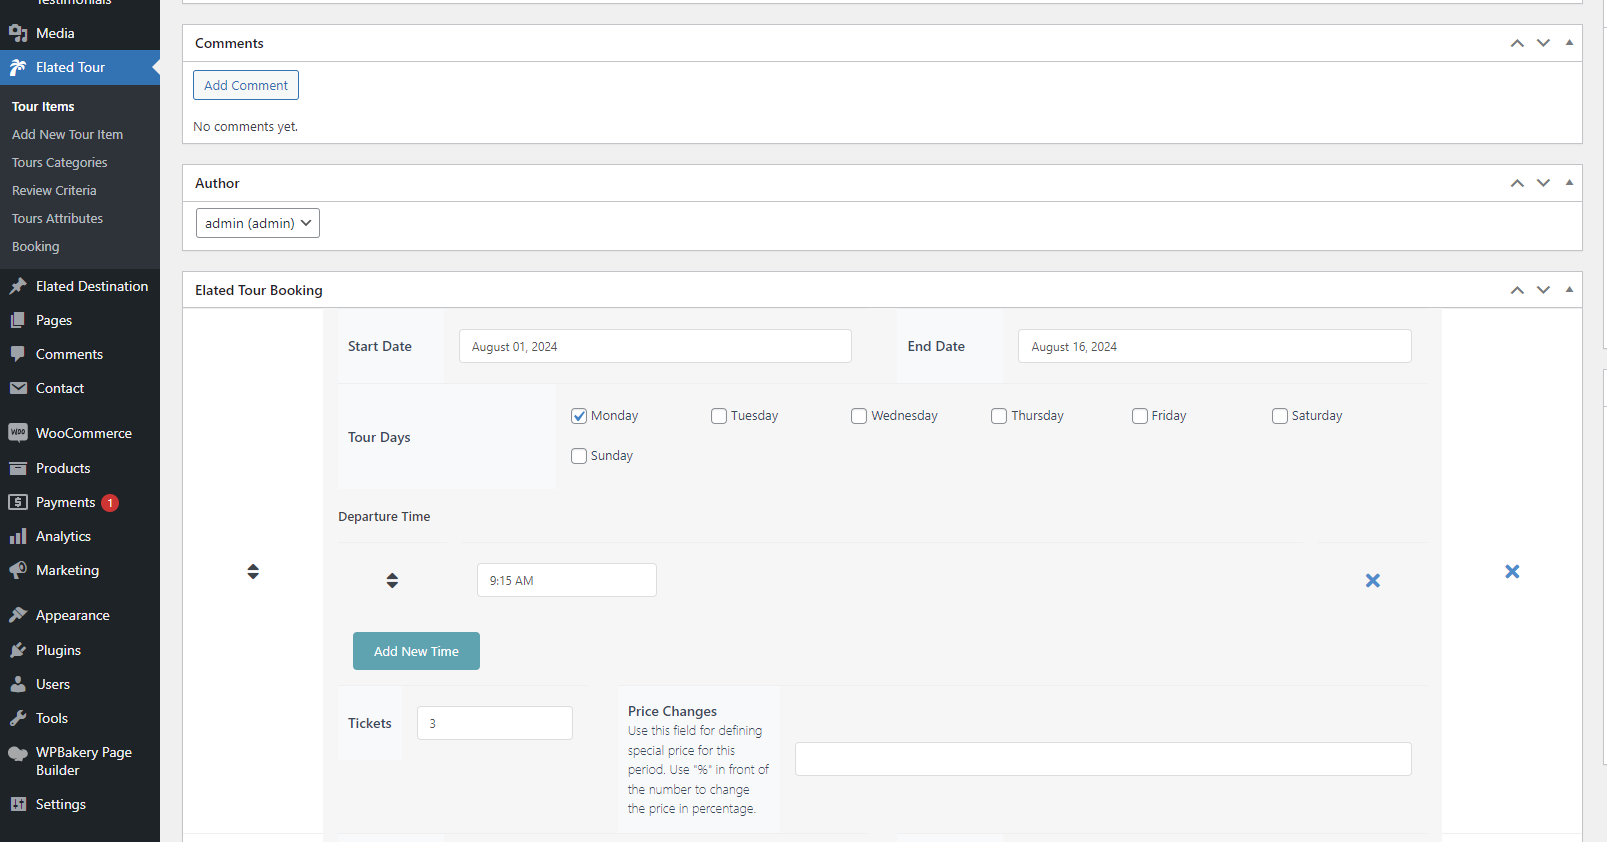Enable Wednesday as a tour day
1607x842 pixels.
click(859, 416)
